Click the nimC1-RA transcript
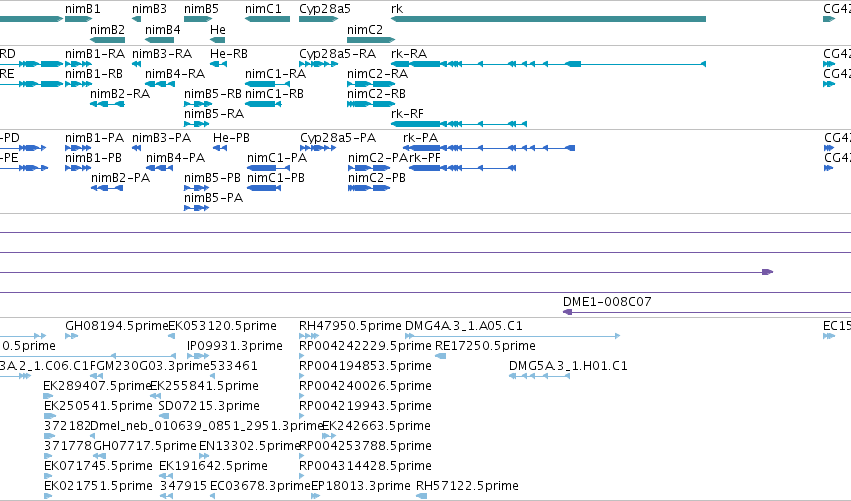The height and width of the screenshot is (501, 851). [268, 84]
